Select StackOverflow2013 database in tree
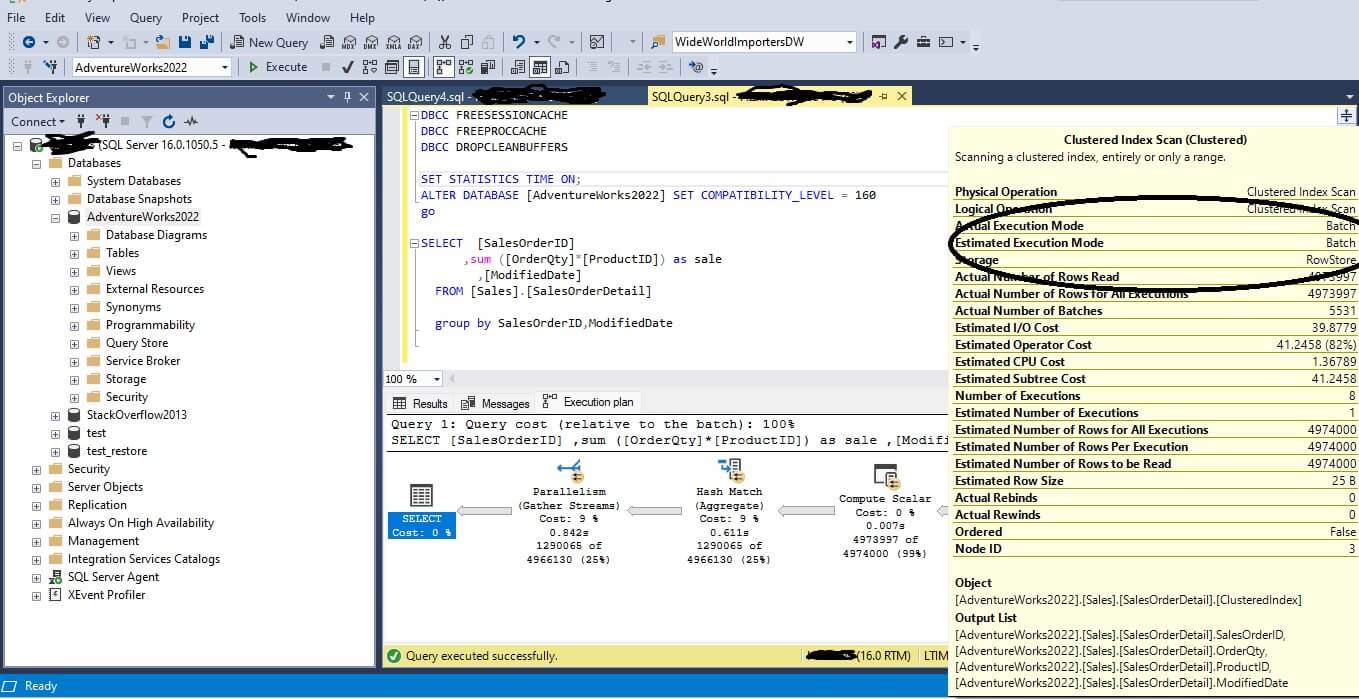Image resolution: width=1359 pixels, height=699 pixels. point(136,415)
